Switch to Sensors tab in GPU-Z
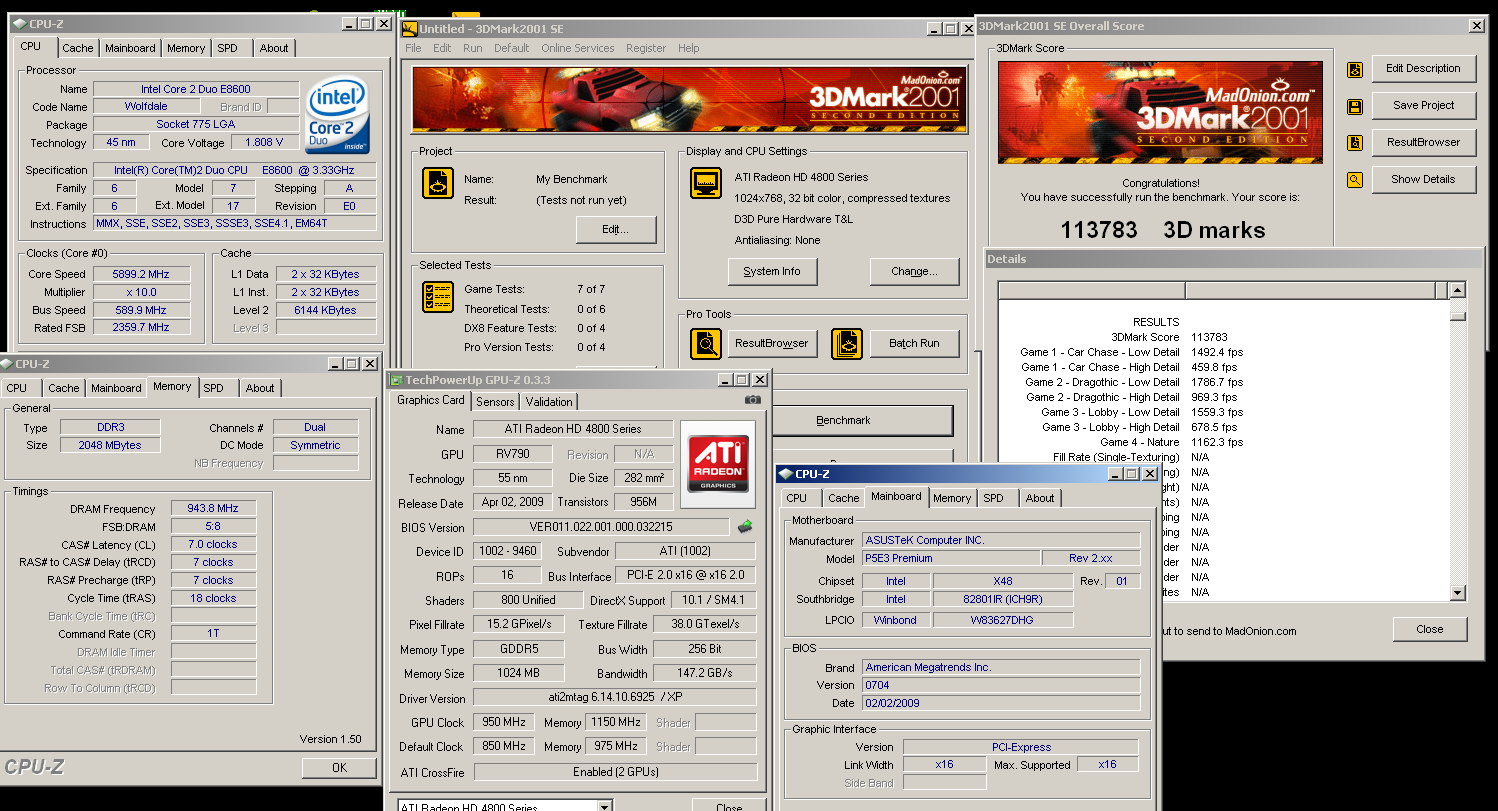Image resolution: width=1498 pixels, height=811 pixels. point(495,402)
